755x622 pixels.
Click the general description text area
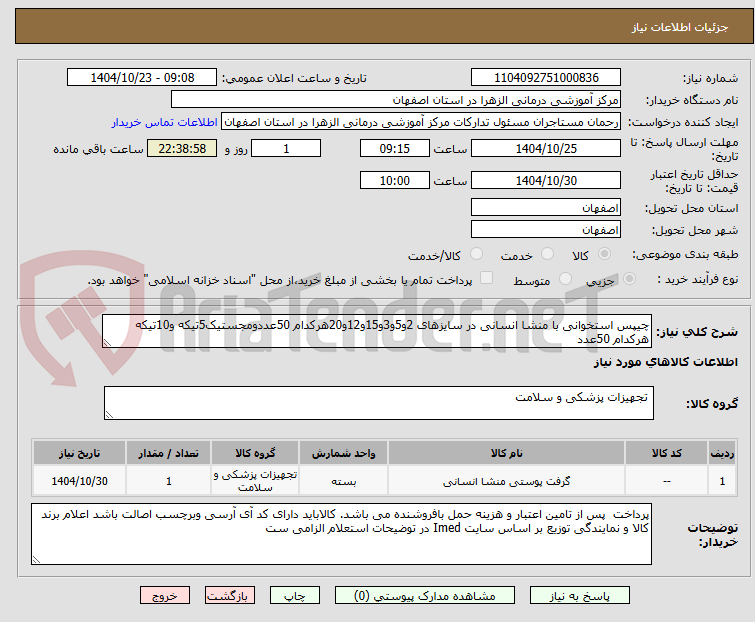(377, 331)
